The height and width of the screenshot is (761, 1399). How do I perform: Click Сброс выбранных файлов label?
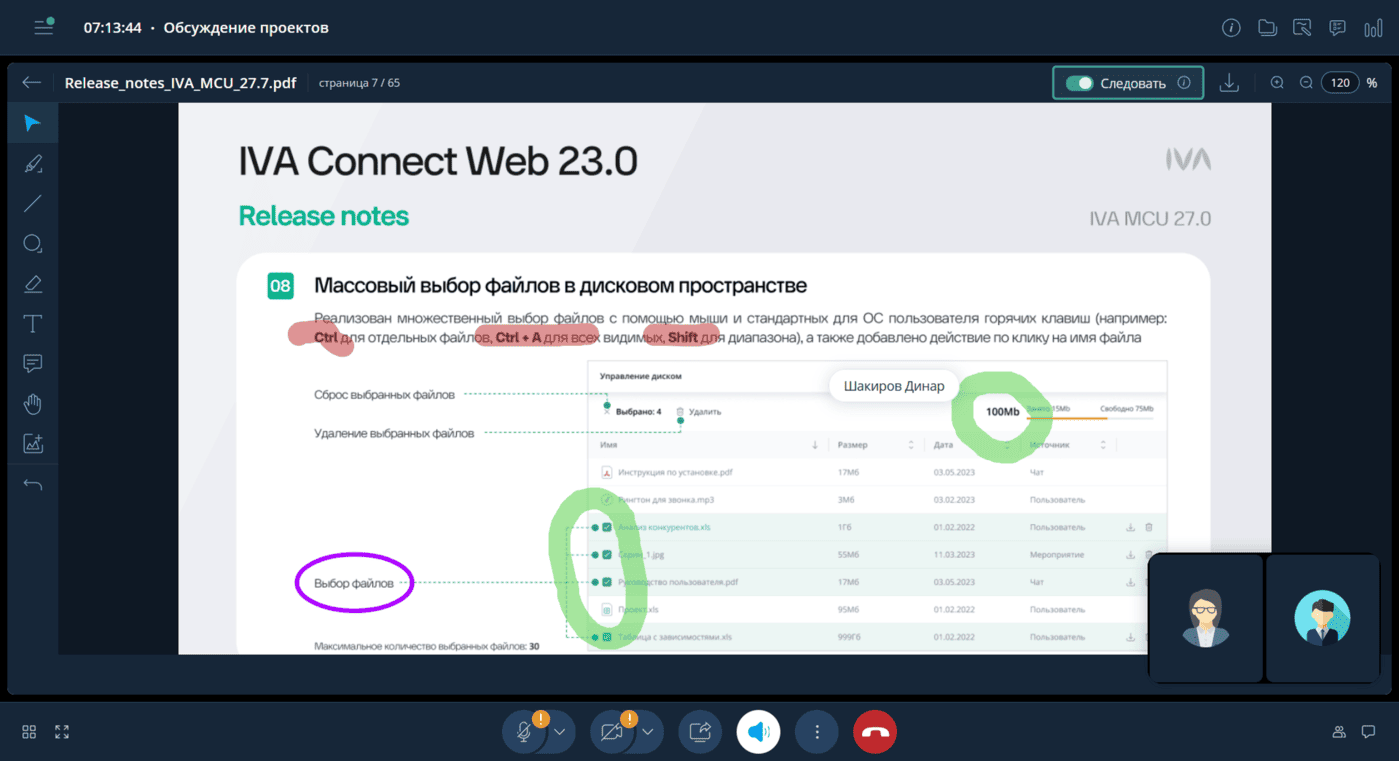(x=384, y=395)
